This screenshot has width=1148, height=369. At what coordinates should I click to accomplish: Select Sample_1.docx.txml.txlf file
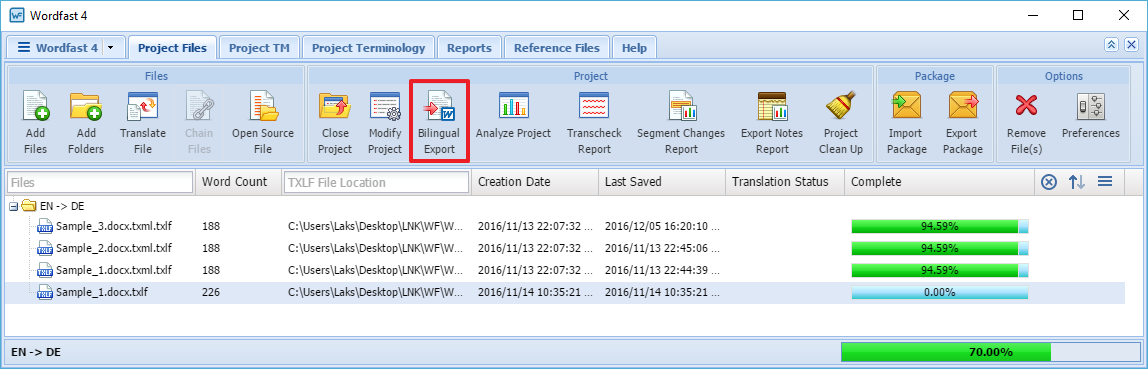click(x=113, y=271)
